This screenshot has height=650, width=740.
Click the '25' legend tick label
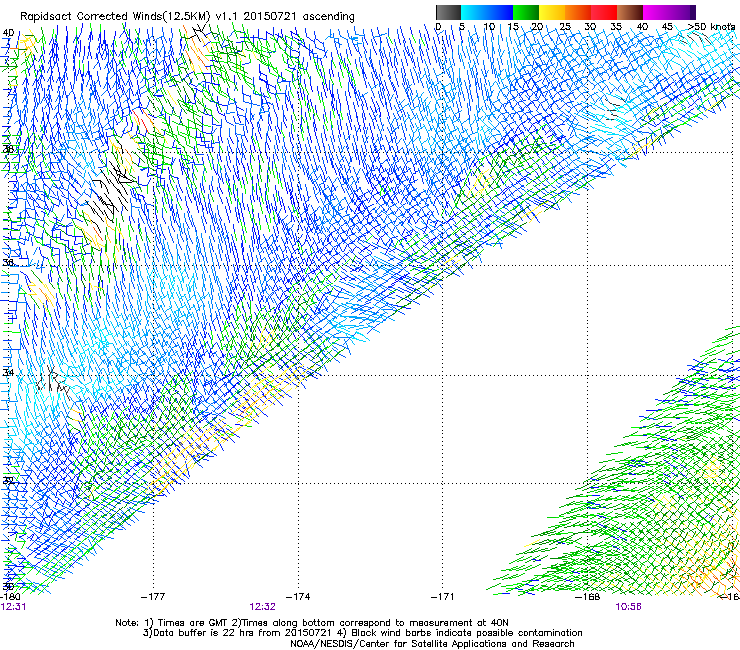565,27
